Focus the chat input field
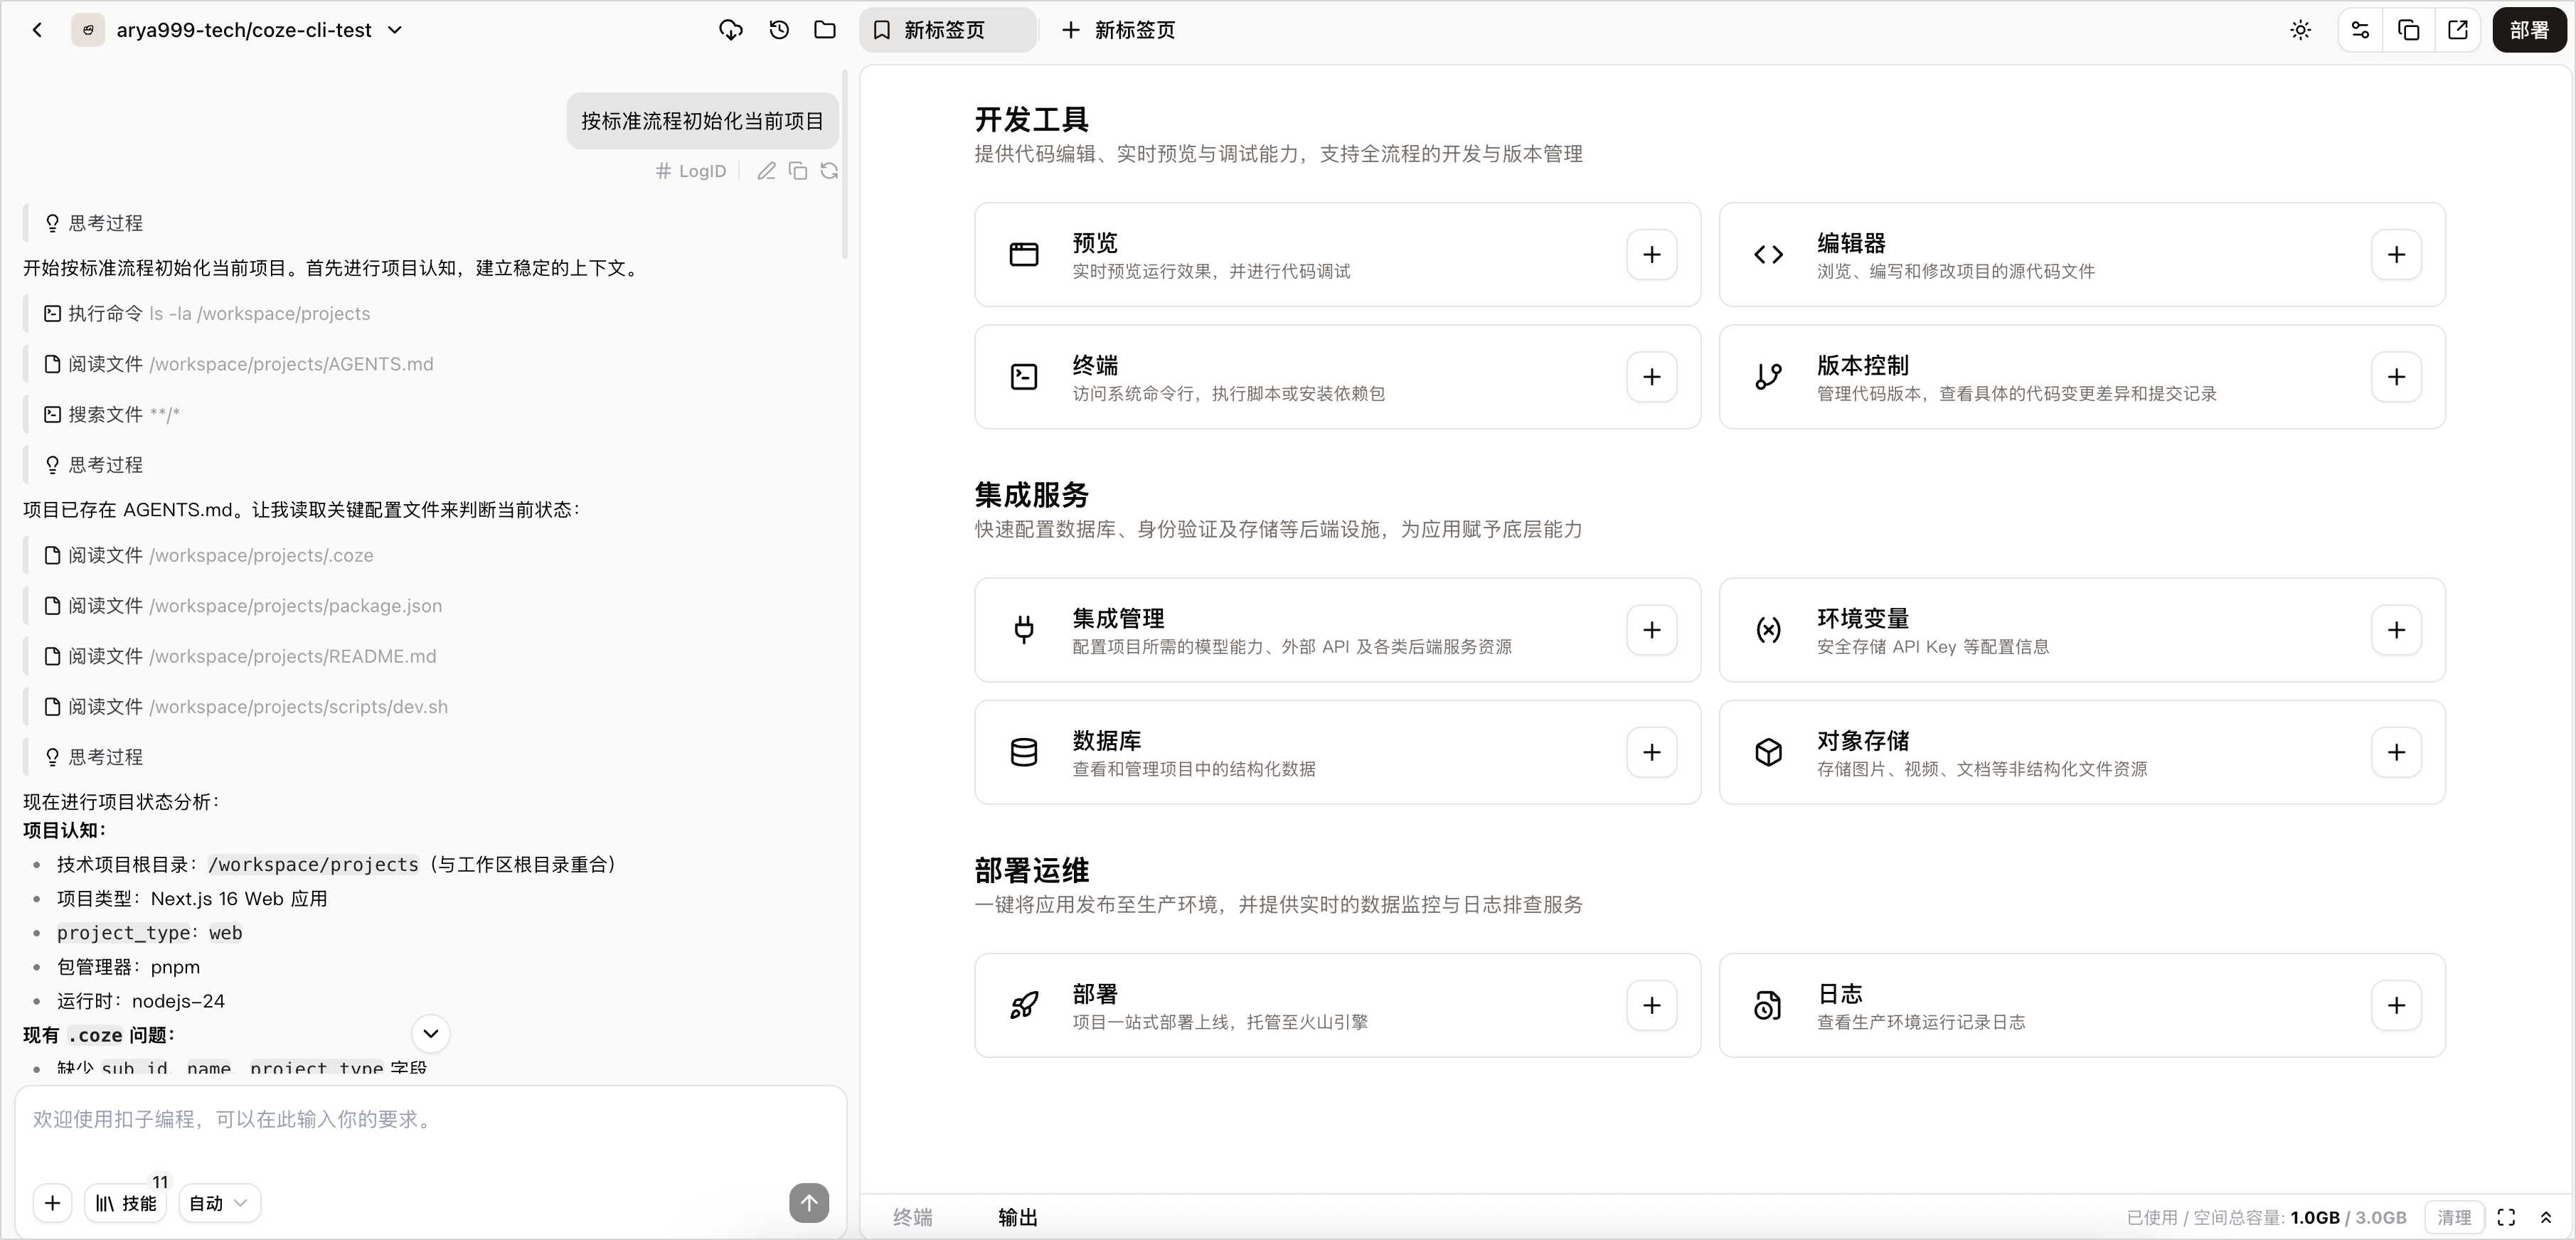This screenshot has height=1240, width=2576. 430,1130
